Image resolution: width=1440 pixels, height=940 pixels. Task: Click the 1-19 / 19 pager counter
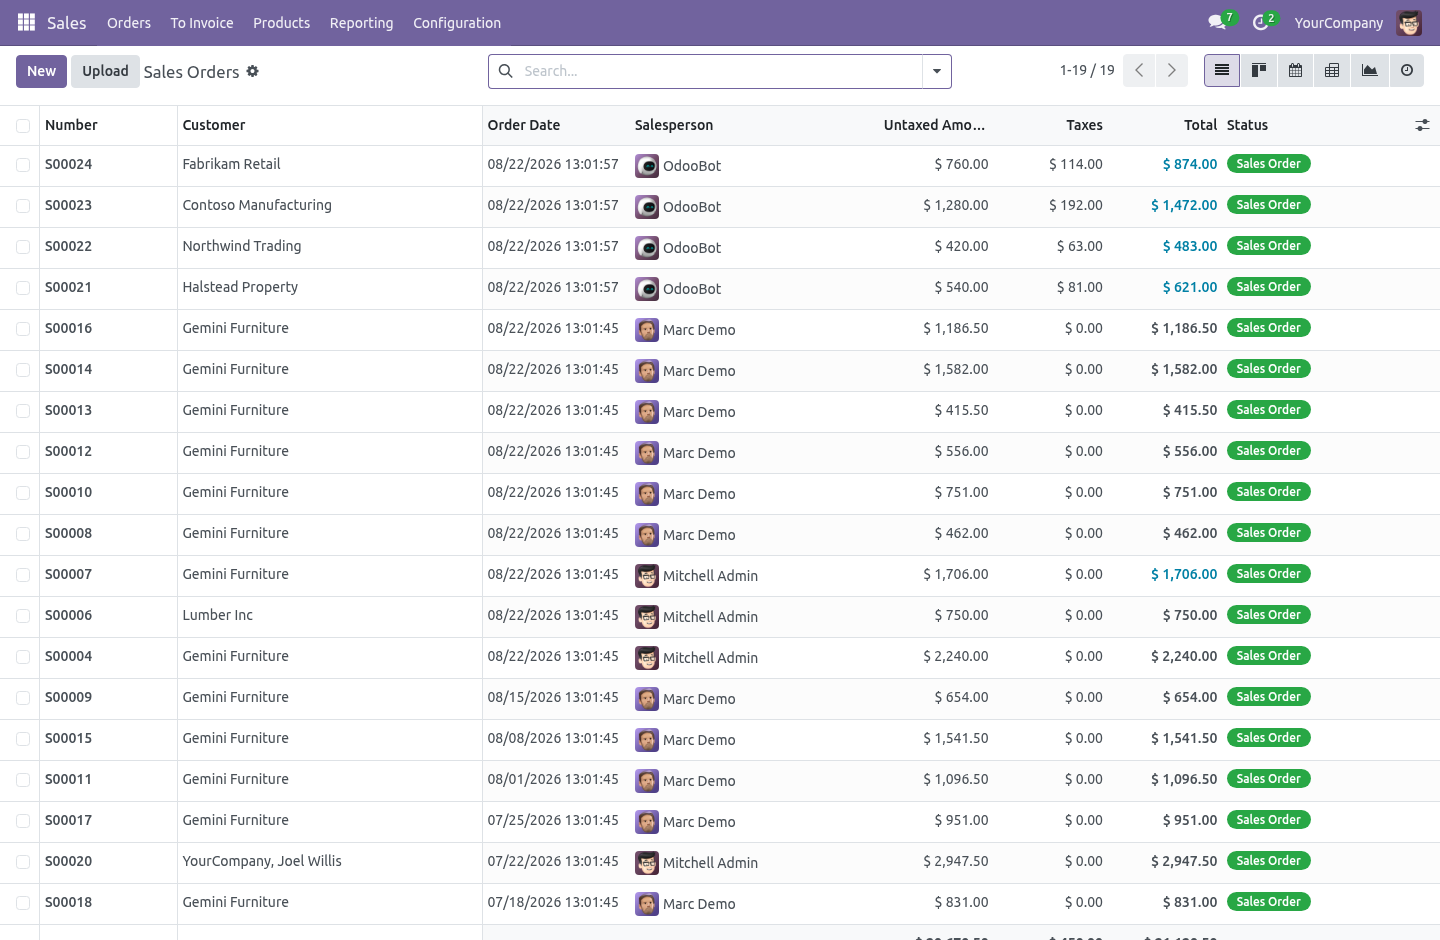click(1087, 70)
